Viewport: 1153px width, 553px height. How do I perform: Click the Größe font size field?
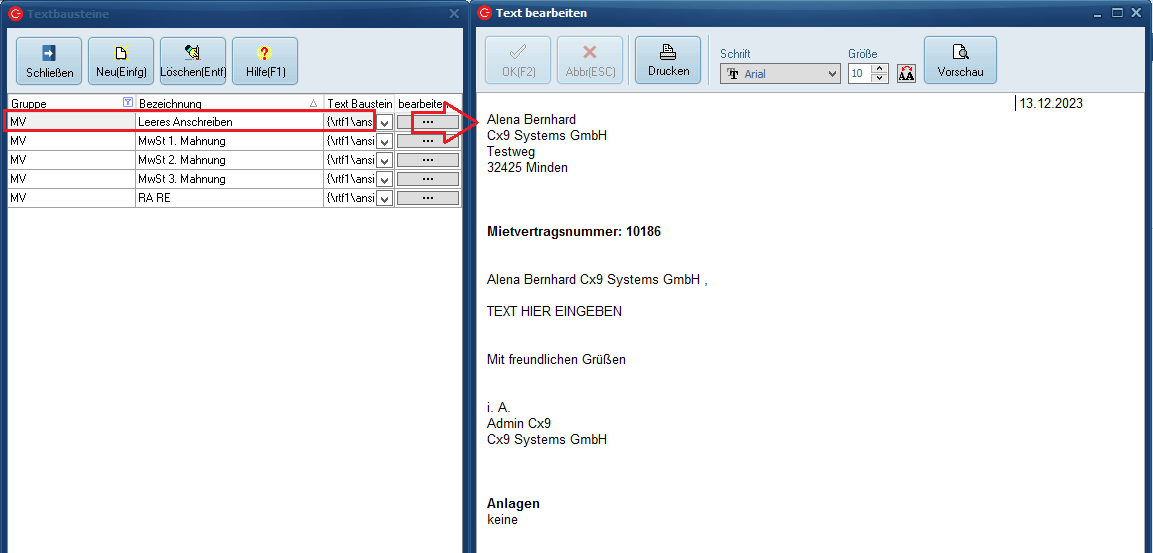tap(859, 73)
